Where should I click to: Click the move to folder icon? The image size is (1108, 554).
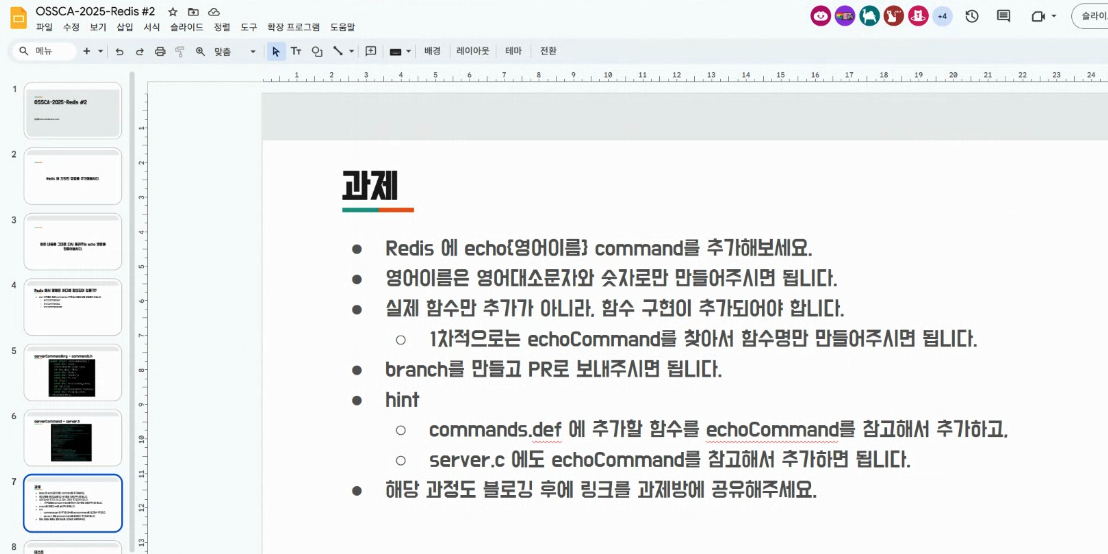pyautogui.click(x=194, y=12)
